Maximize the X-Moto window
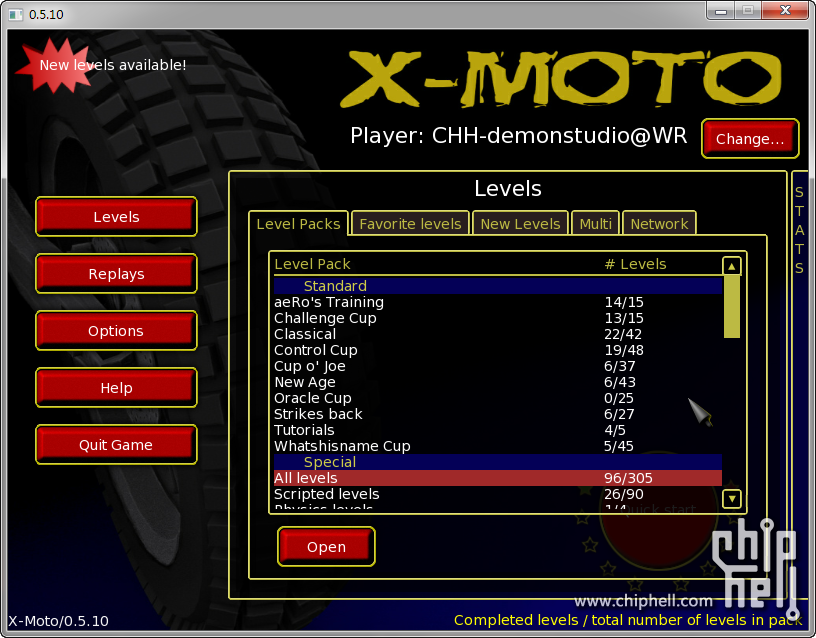 [x=748, y=10]
